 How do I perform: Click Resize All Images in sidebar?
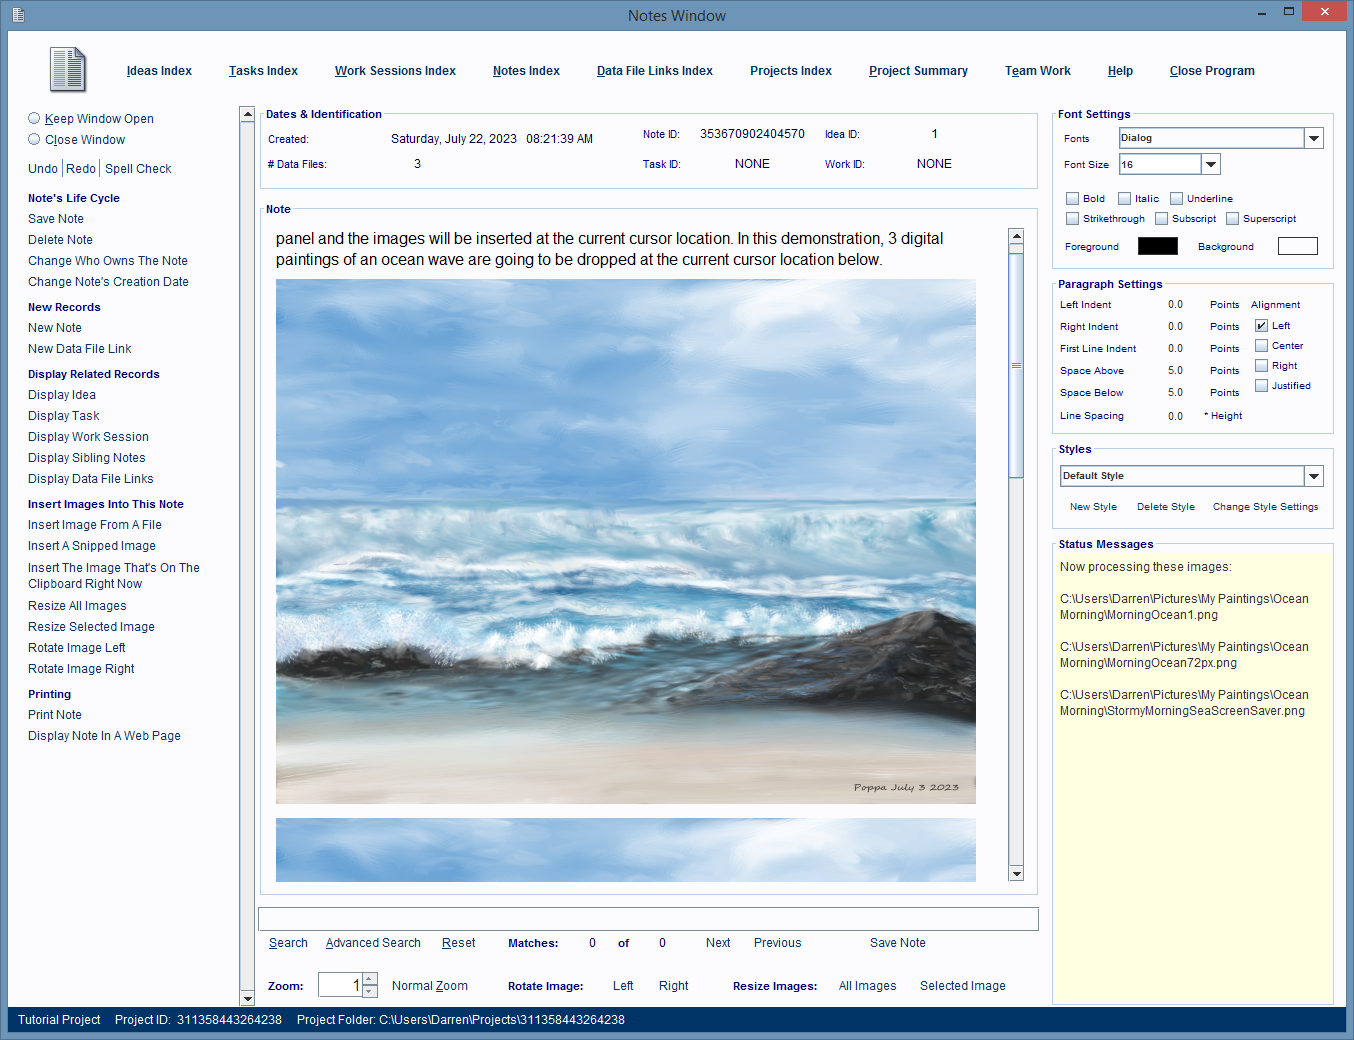point(77,606)
